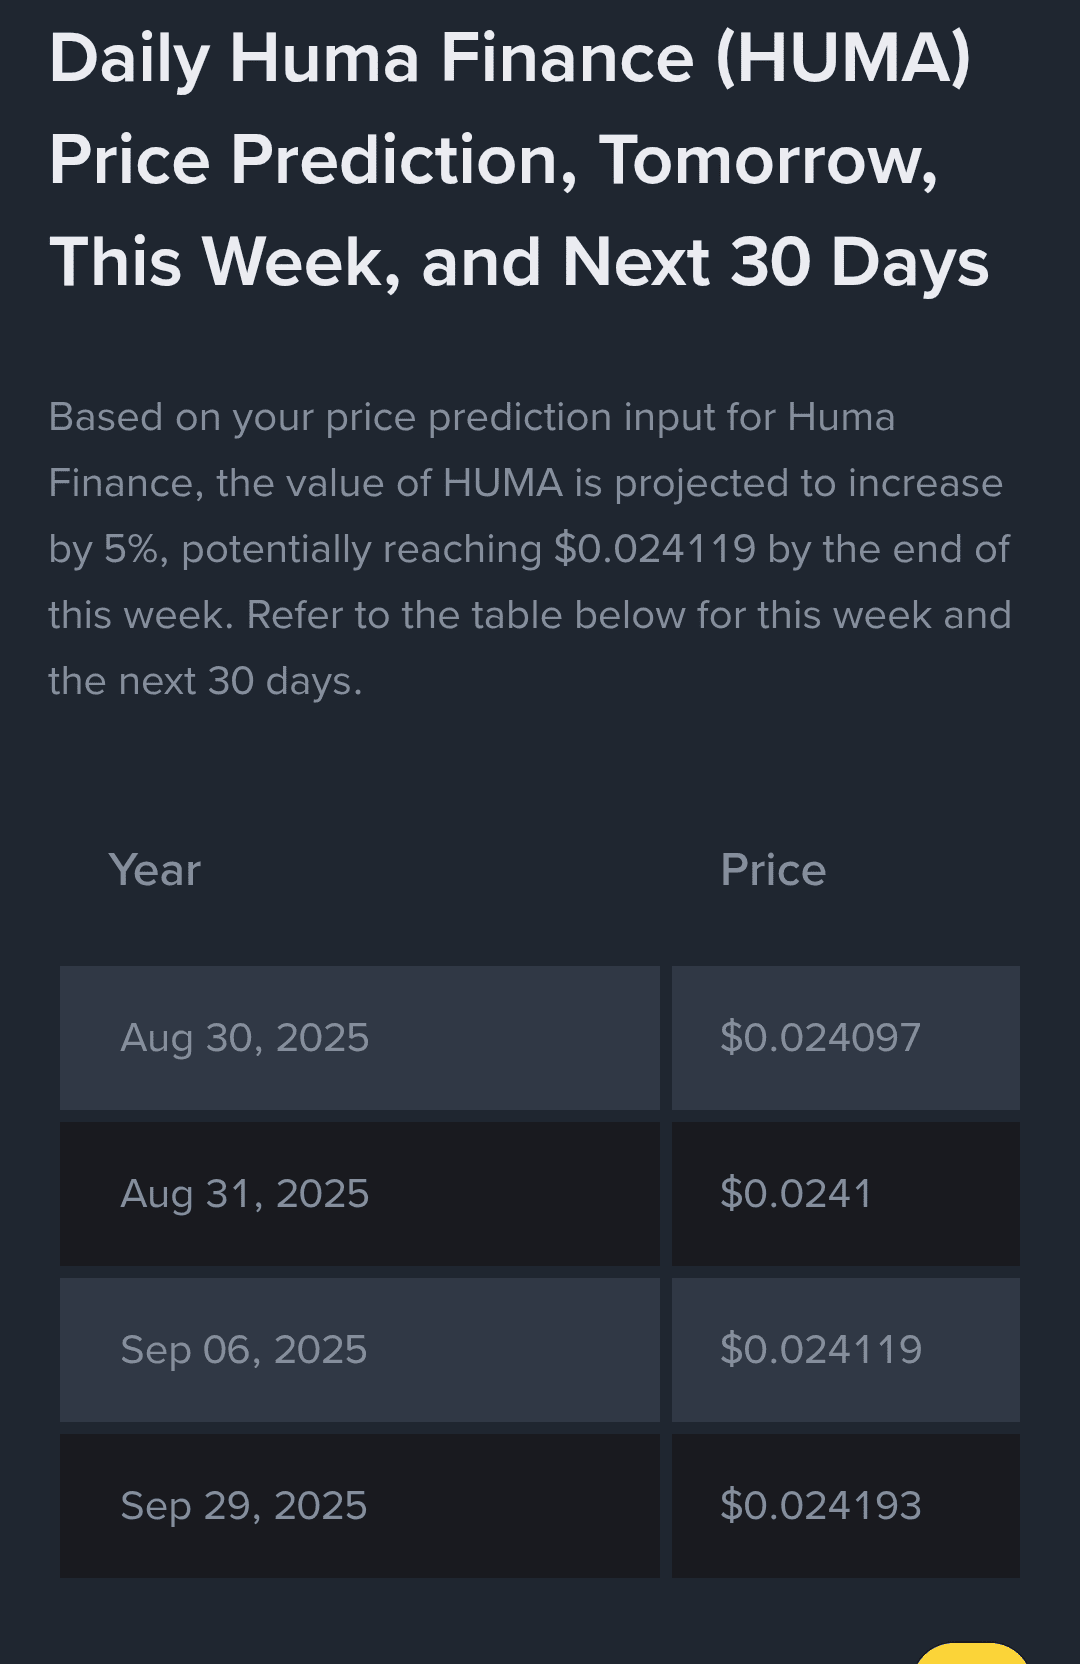This screenshot has width=1080, height=1664.
Task: Select the Year column header
Action: 155,870
